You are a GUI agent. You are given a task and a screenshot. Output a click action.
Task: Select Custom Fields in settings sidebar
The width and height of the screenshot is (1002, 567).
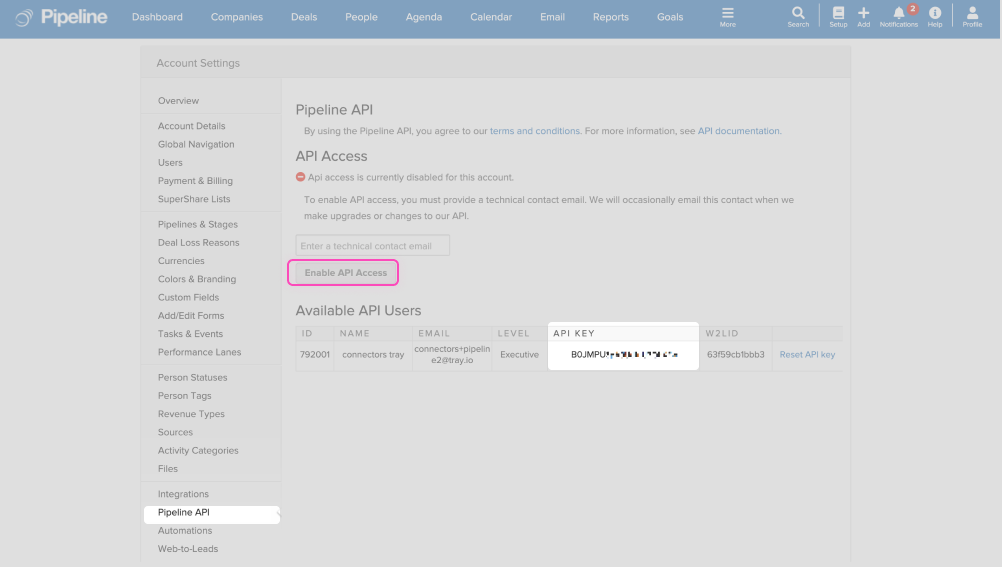pyautogui.click(x=188, y=297)
